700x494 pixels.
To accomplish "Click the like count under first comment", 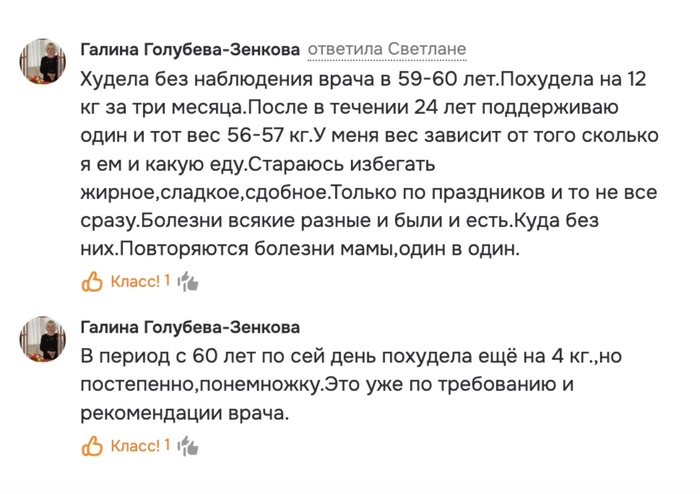I will pos(167,281).
